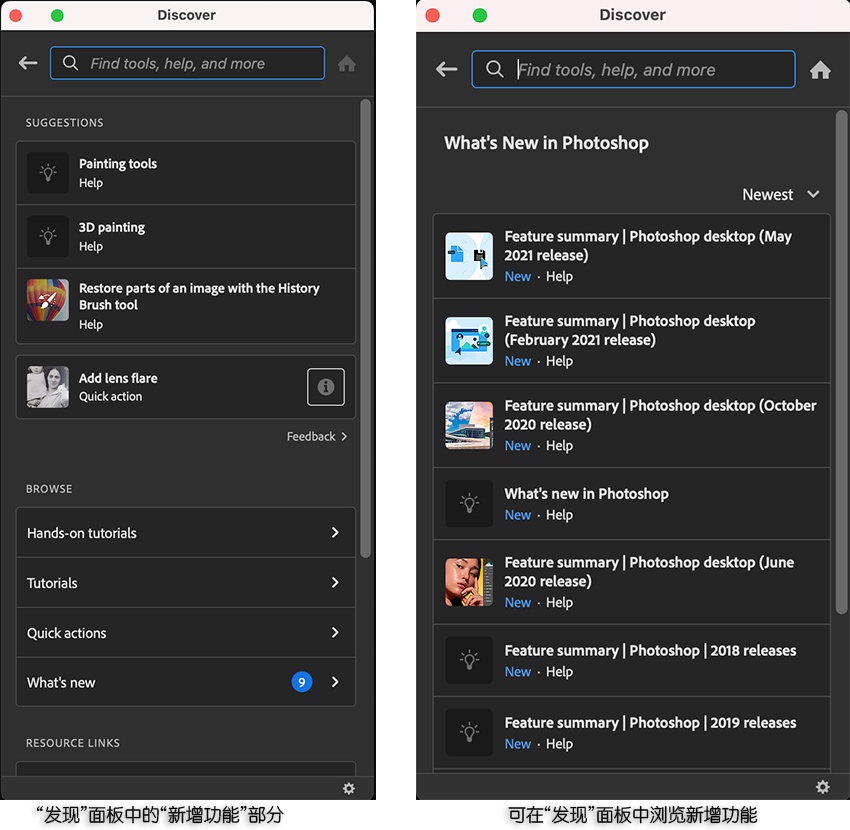
Task: Click the blue 9 badge on What's new
Action: pyautogui.click(x=302, y=682)
